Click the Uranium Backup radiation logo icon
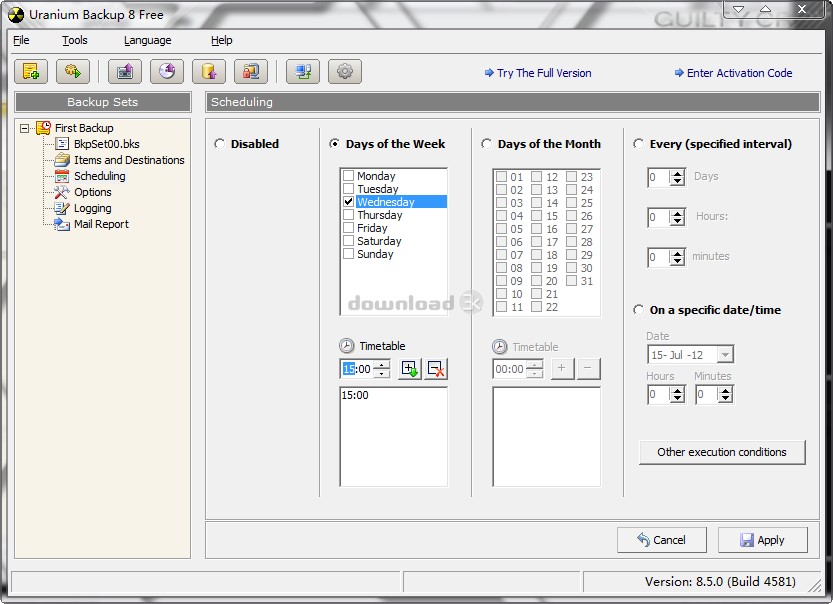Image resolution: width=833 pixels, height=604 pixels. click(16, 15)
